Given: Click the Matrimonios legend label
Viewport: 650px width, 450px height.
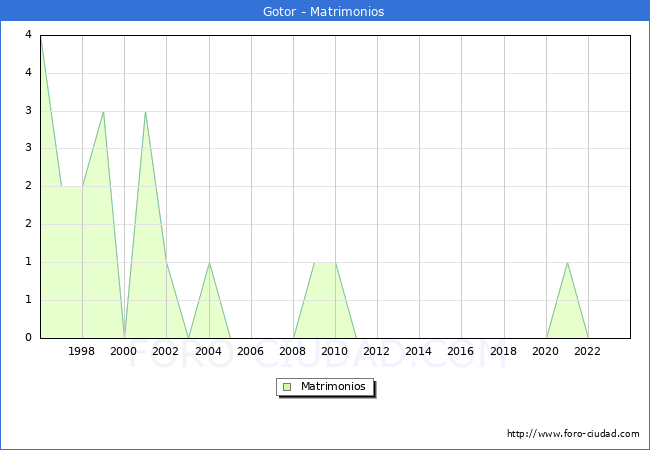Looking at the screenshot, I should pos(333,386).
